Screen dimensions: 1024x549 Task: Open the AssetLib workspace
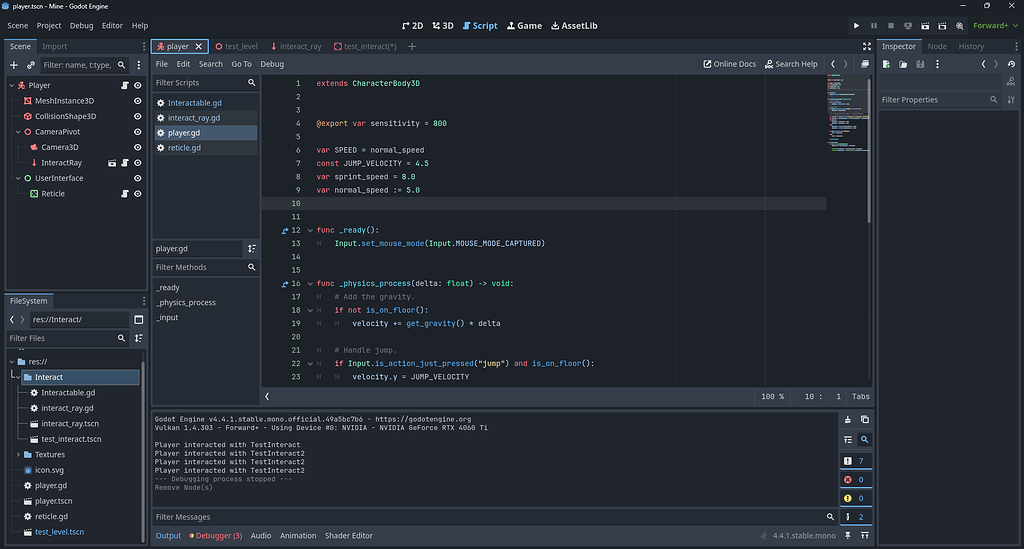[574, 25]
